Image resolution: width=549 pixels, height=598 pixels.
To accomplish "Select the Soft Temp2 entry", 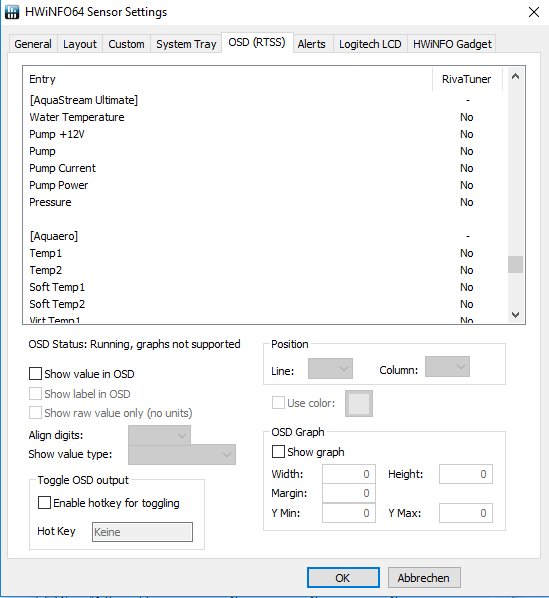I will point(265,304).
